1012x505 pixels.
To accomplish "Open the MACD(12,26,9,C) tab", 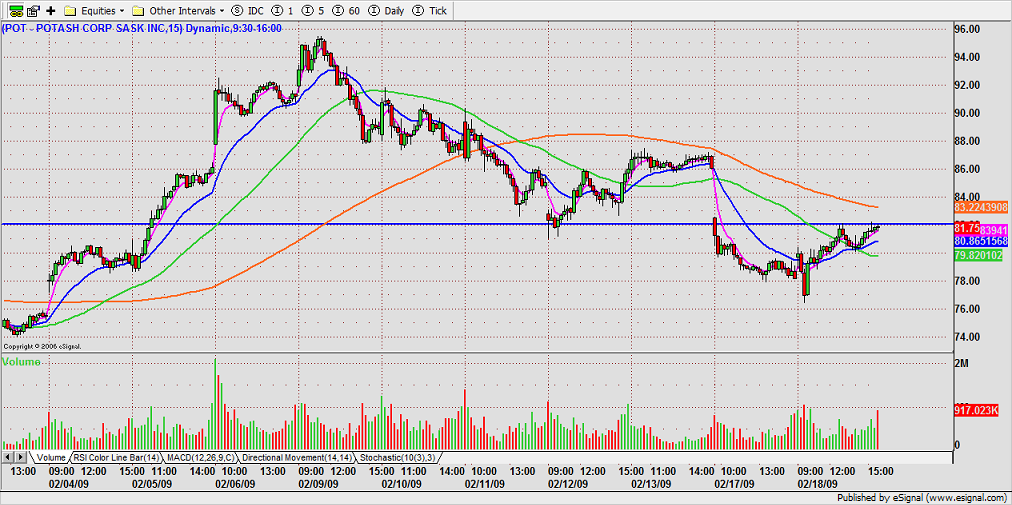I will (x=200, y=457).
